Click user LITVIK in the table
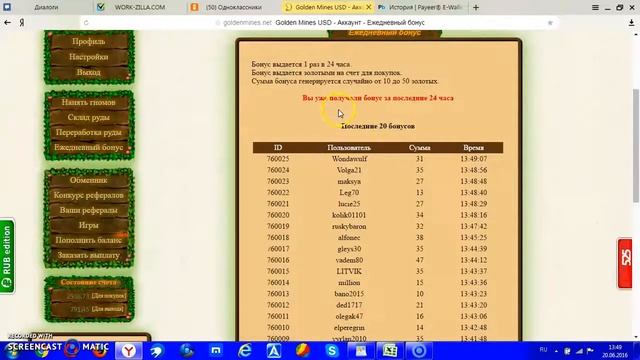Screen dimensions: 640x360 pos(349,271)
